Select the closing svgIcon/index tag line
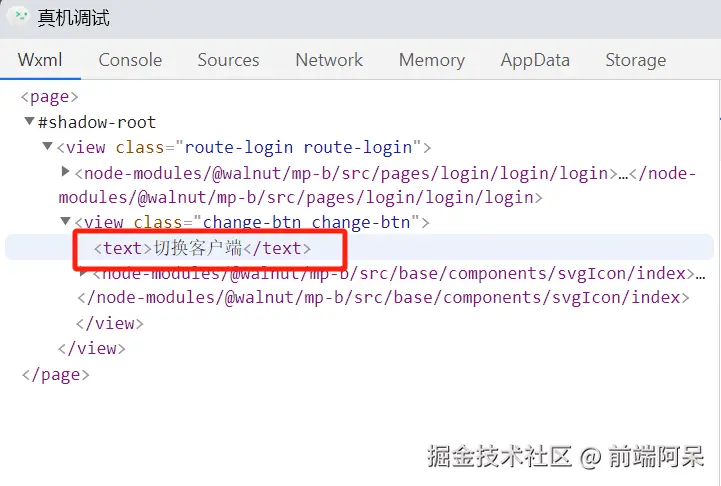Screen dimensions: 721x486 coord(378,298)
